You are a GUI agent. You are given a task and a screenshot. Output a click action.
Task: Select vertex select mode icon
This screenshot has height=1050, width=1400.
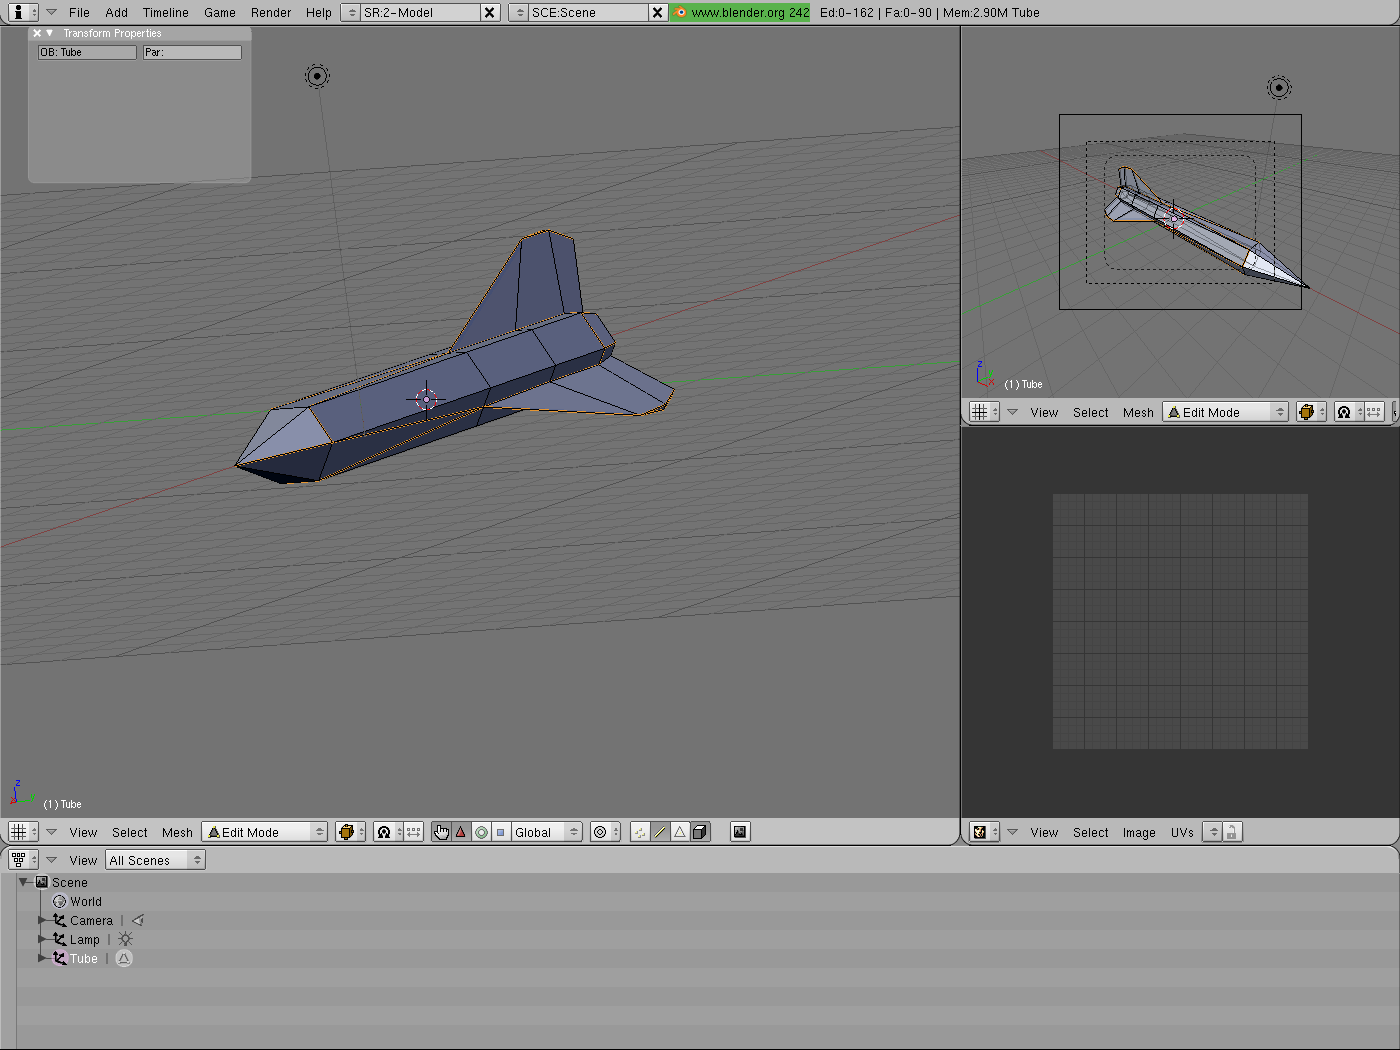[x=640, y=832]
